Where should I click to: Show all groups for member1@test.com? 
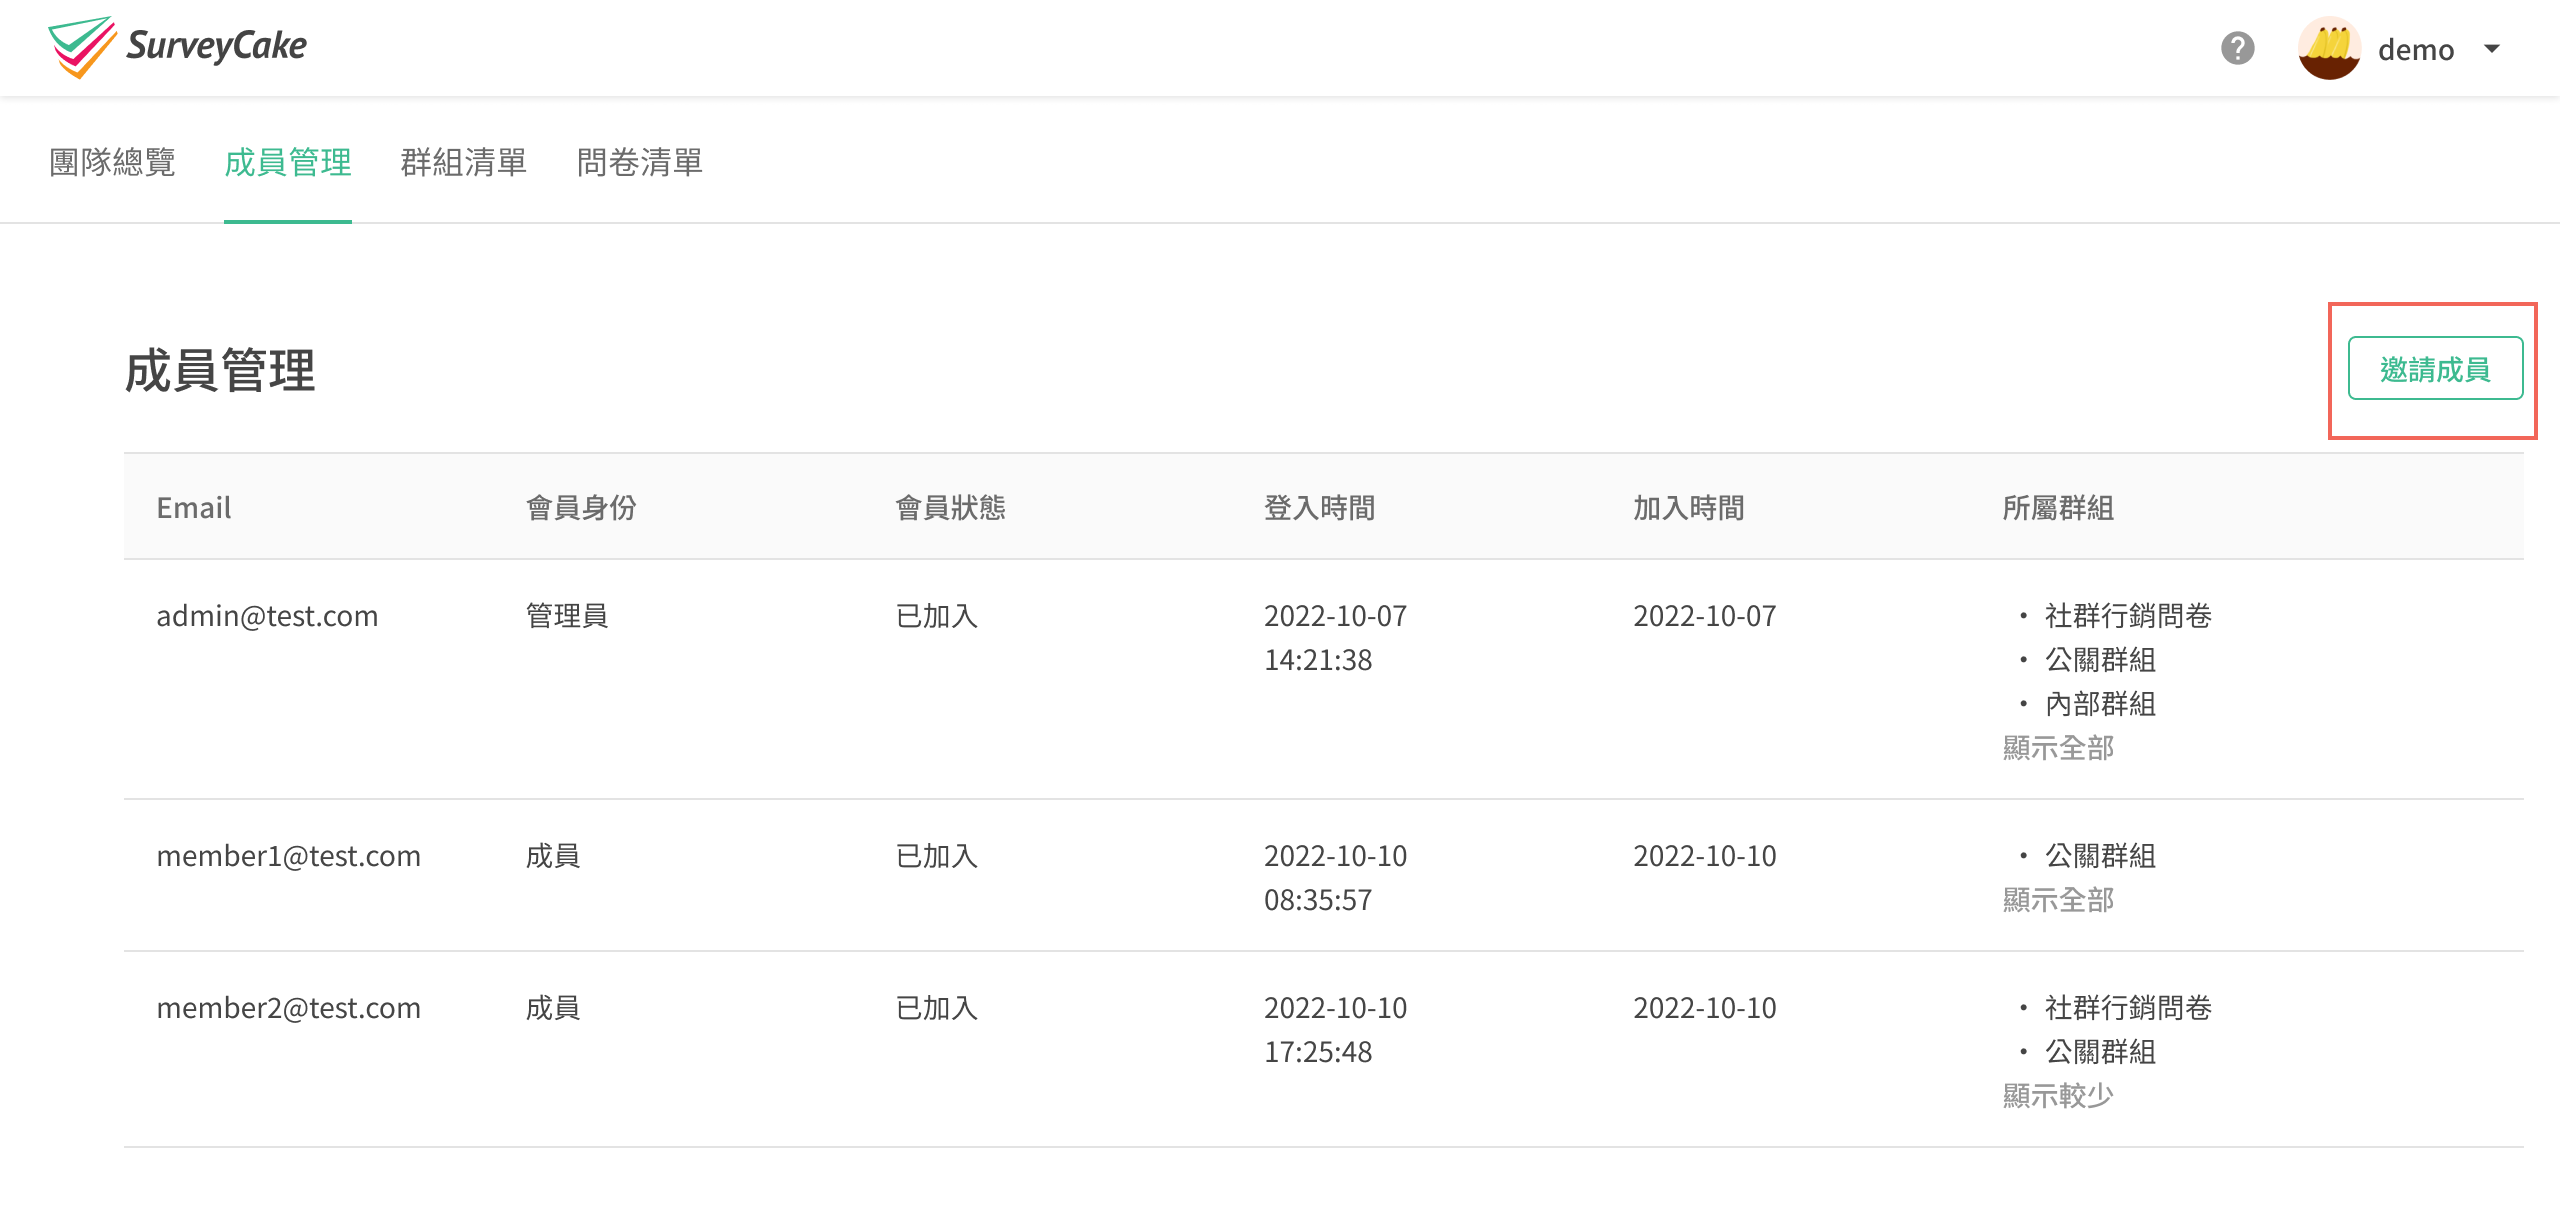[x=2058, y=900]
